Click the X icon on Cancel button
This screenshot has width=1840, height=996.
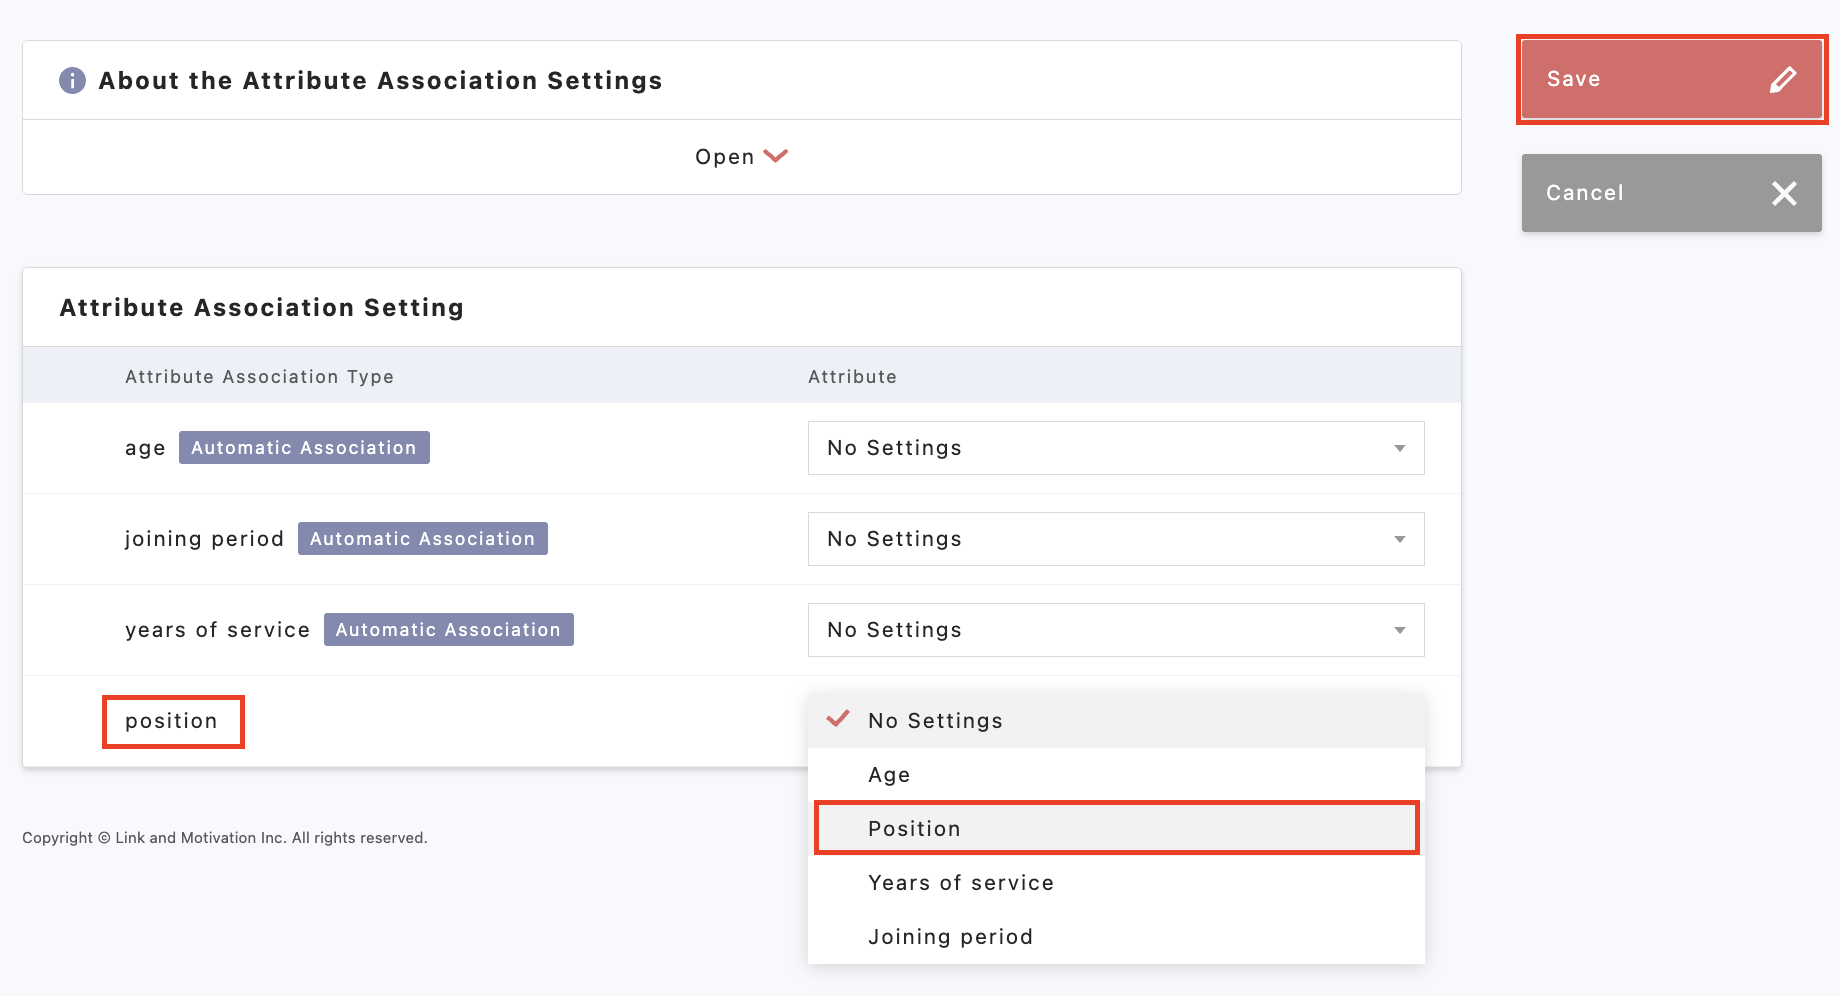pos(1784,193)
